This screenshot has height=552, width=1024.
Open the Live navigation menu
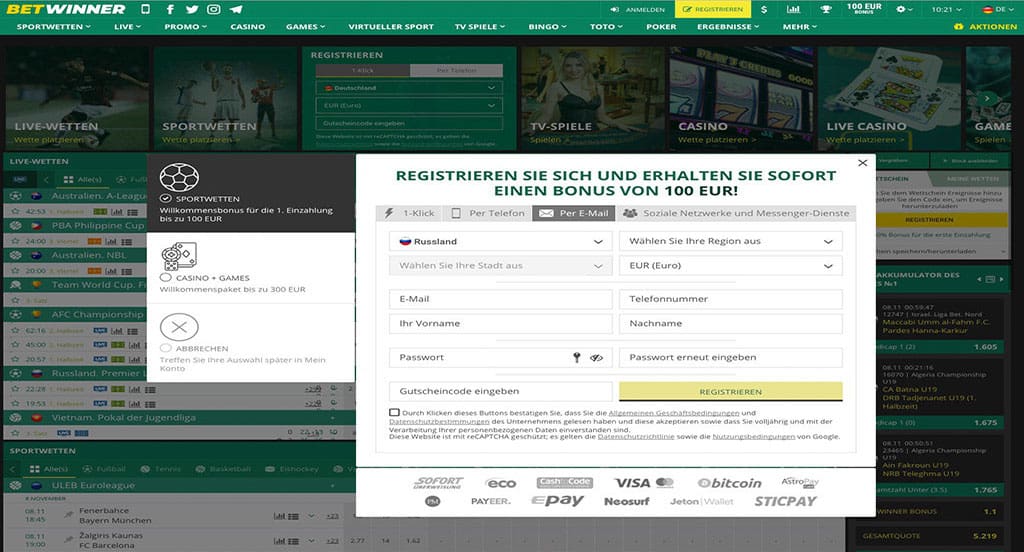coord(127,27)
